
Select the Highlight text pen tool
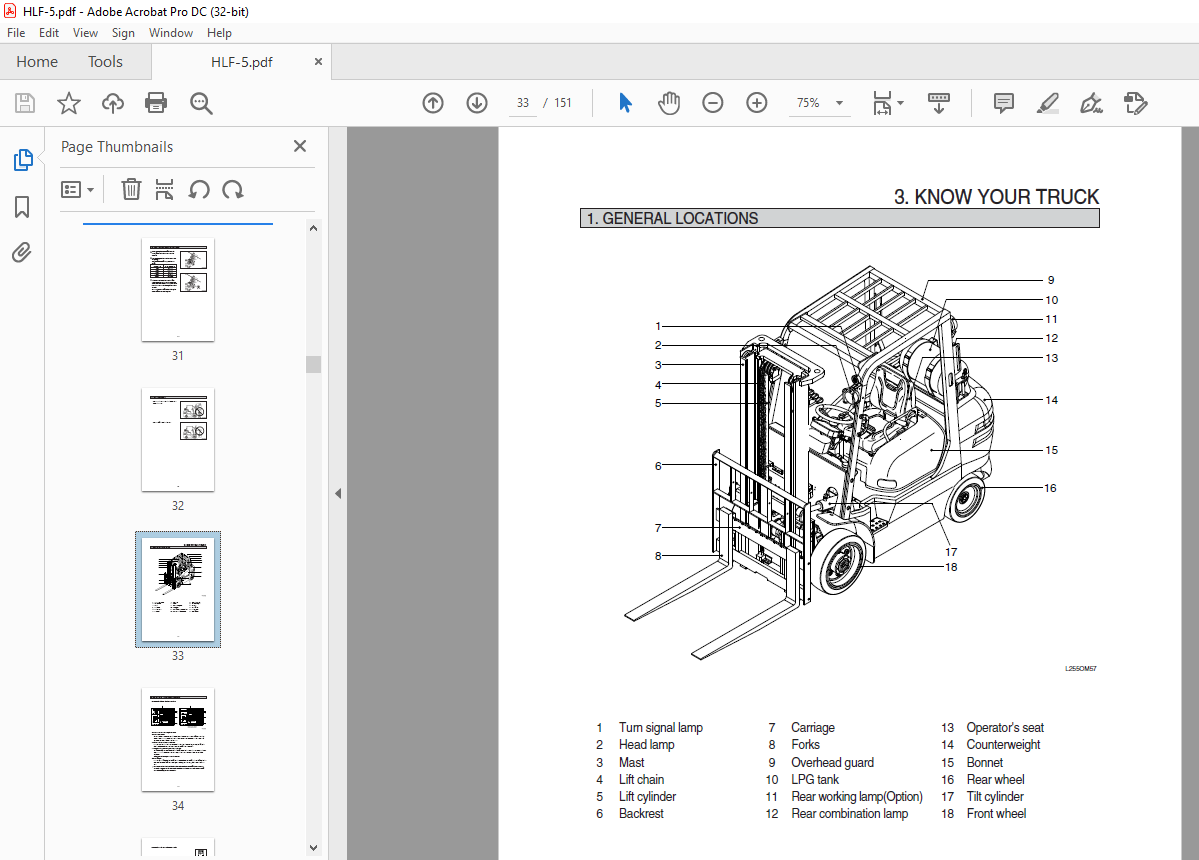point(1048,102)
